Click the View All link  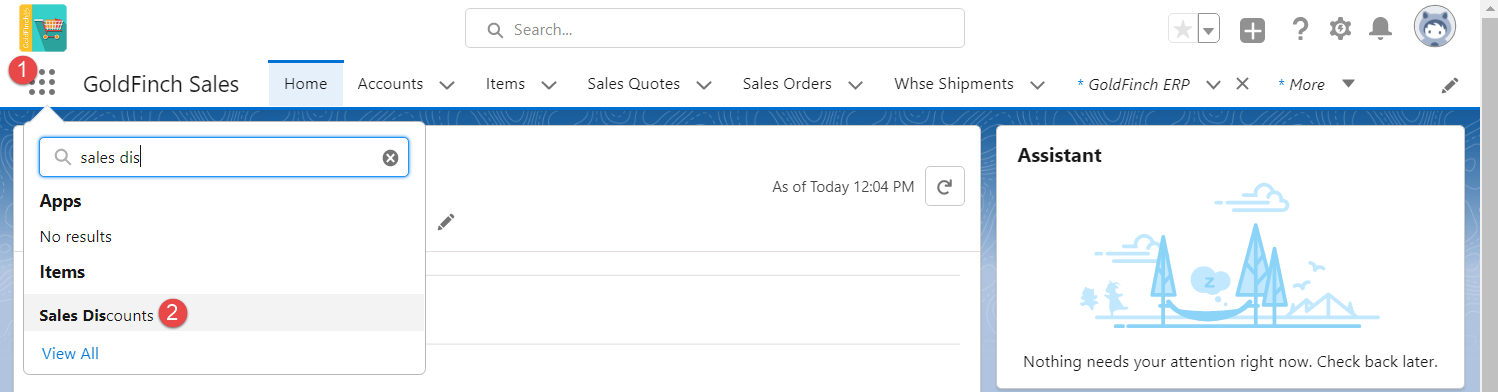[70, 353]
